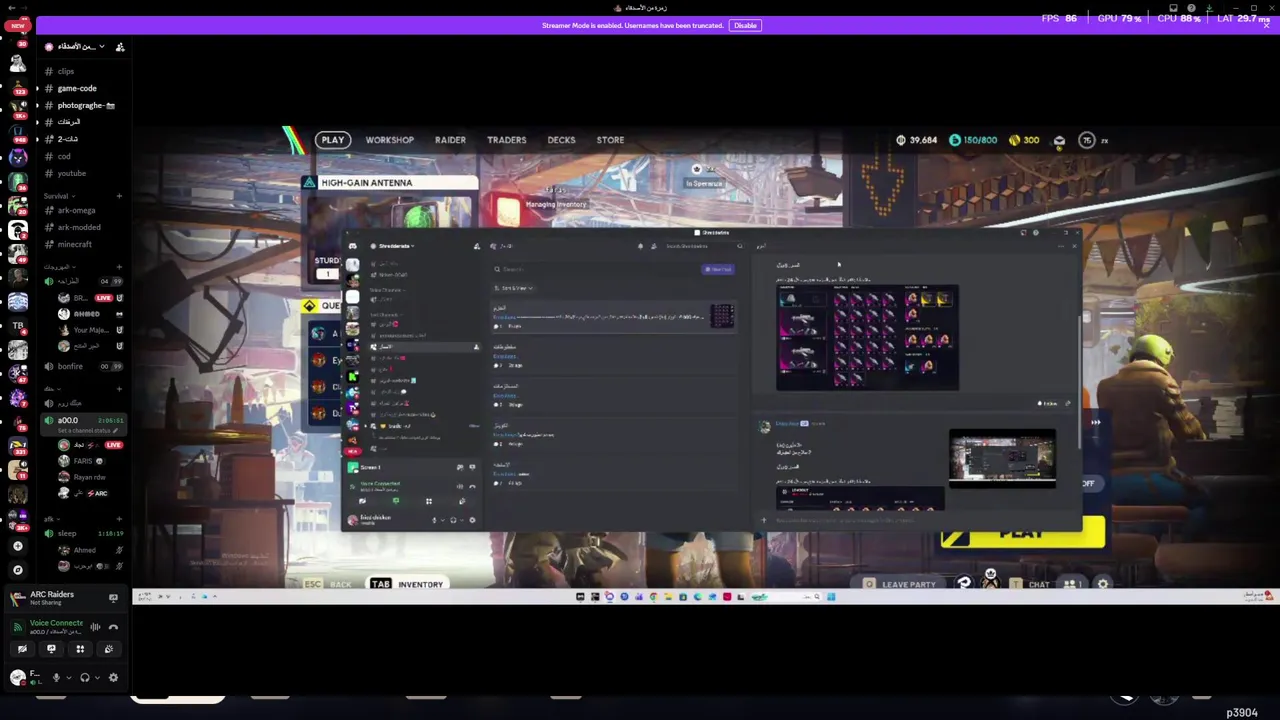Select the PLAY tab in game menu
The width and height of the screenshot is (1280, 720).
click(x=333, y=140)
